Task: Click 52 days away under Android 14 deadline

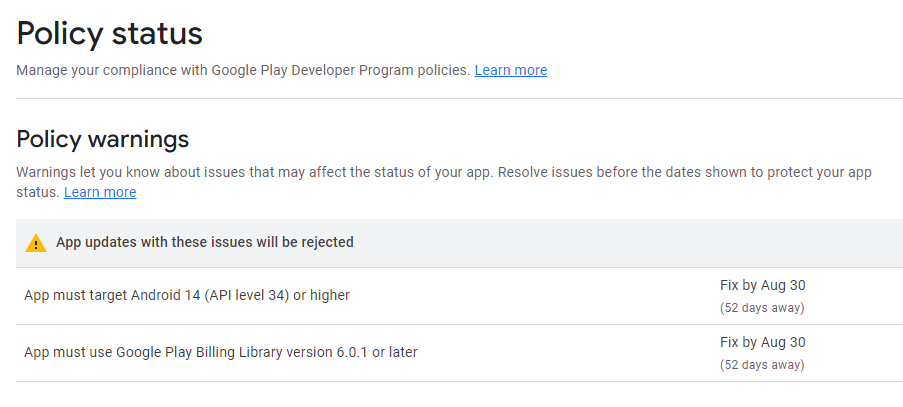Action: (762, 308)
